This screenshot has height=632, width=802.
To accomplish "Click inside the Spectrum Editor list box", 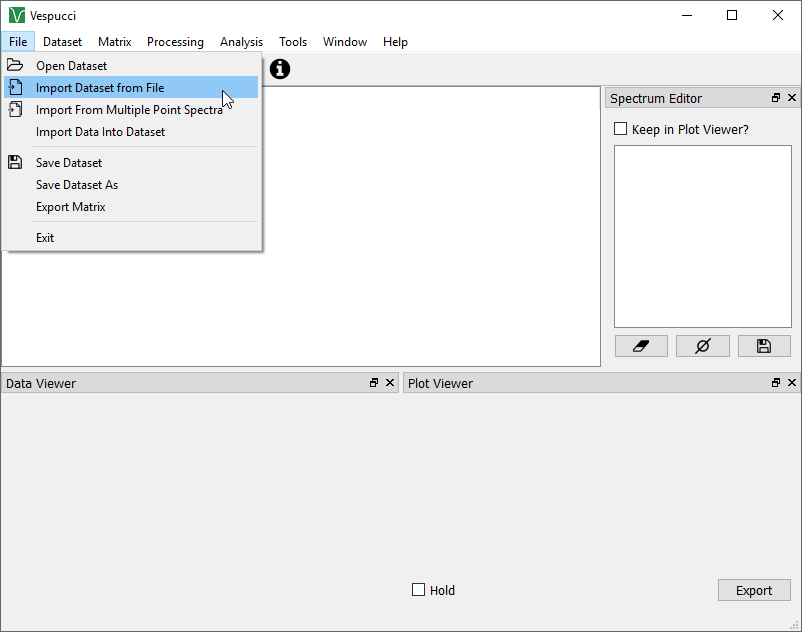I will click(703, 236).
